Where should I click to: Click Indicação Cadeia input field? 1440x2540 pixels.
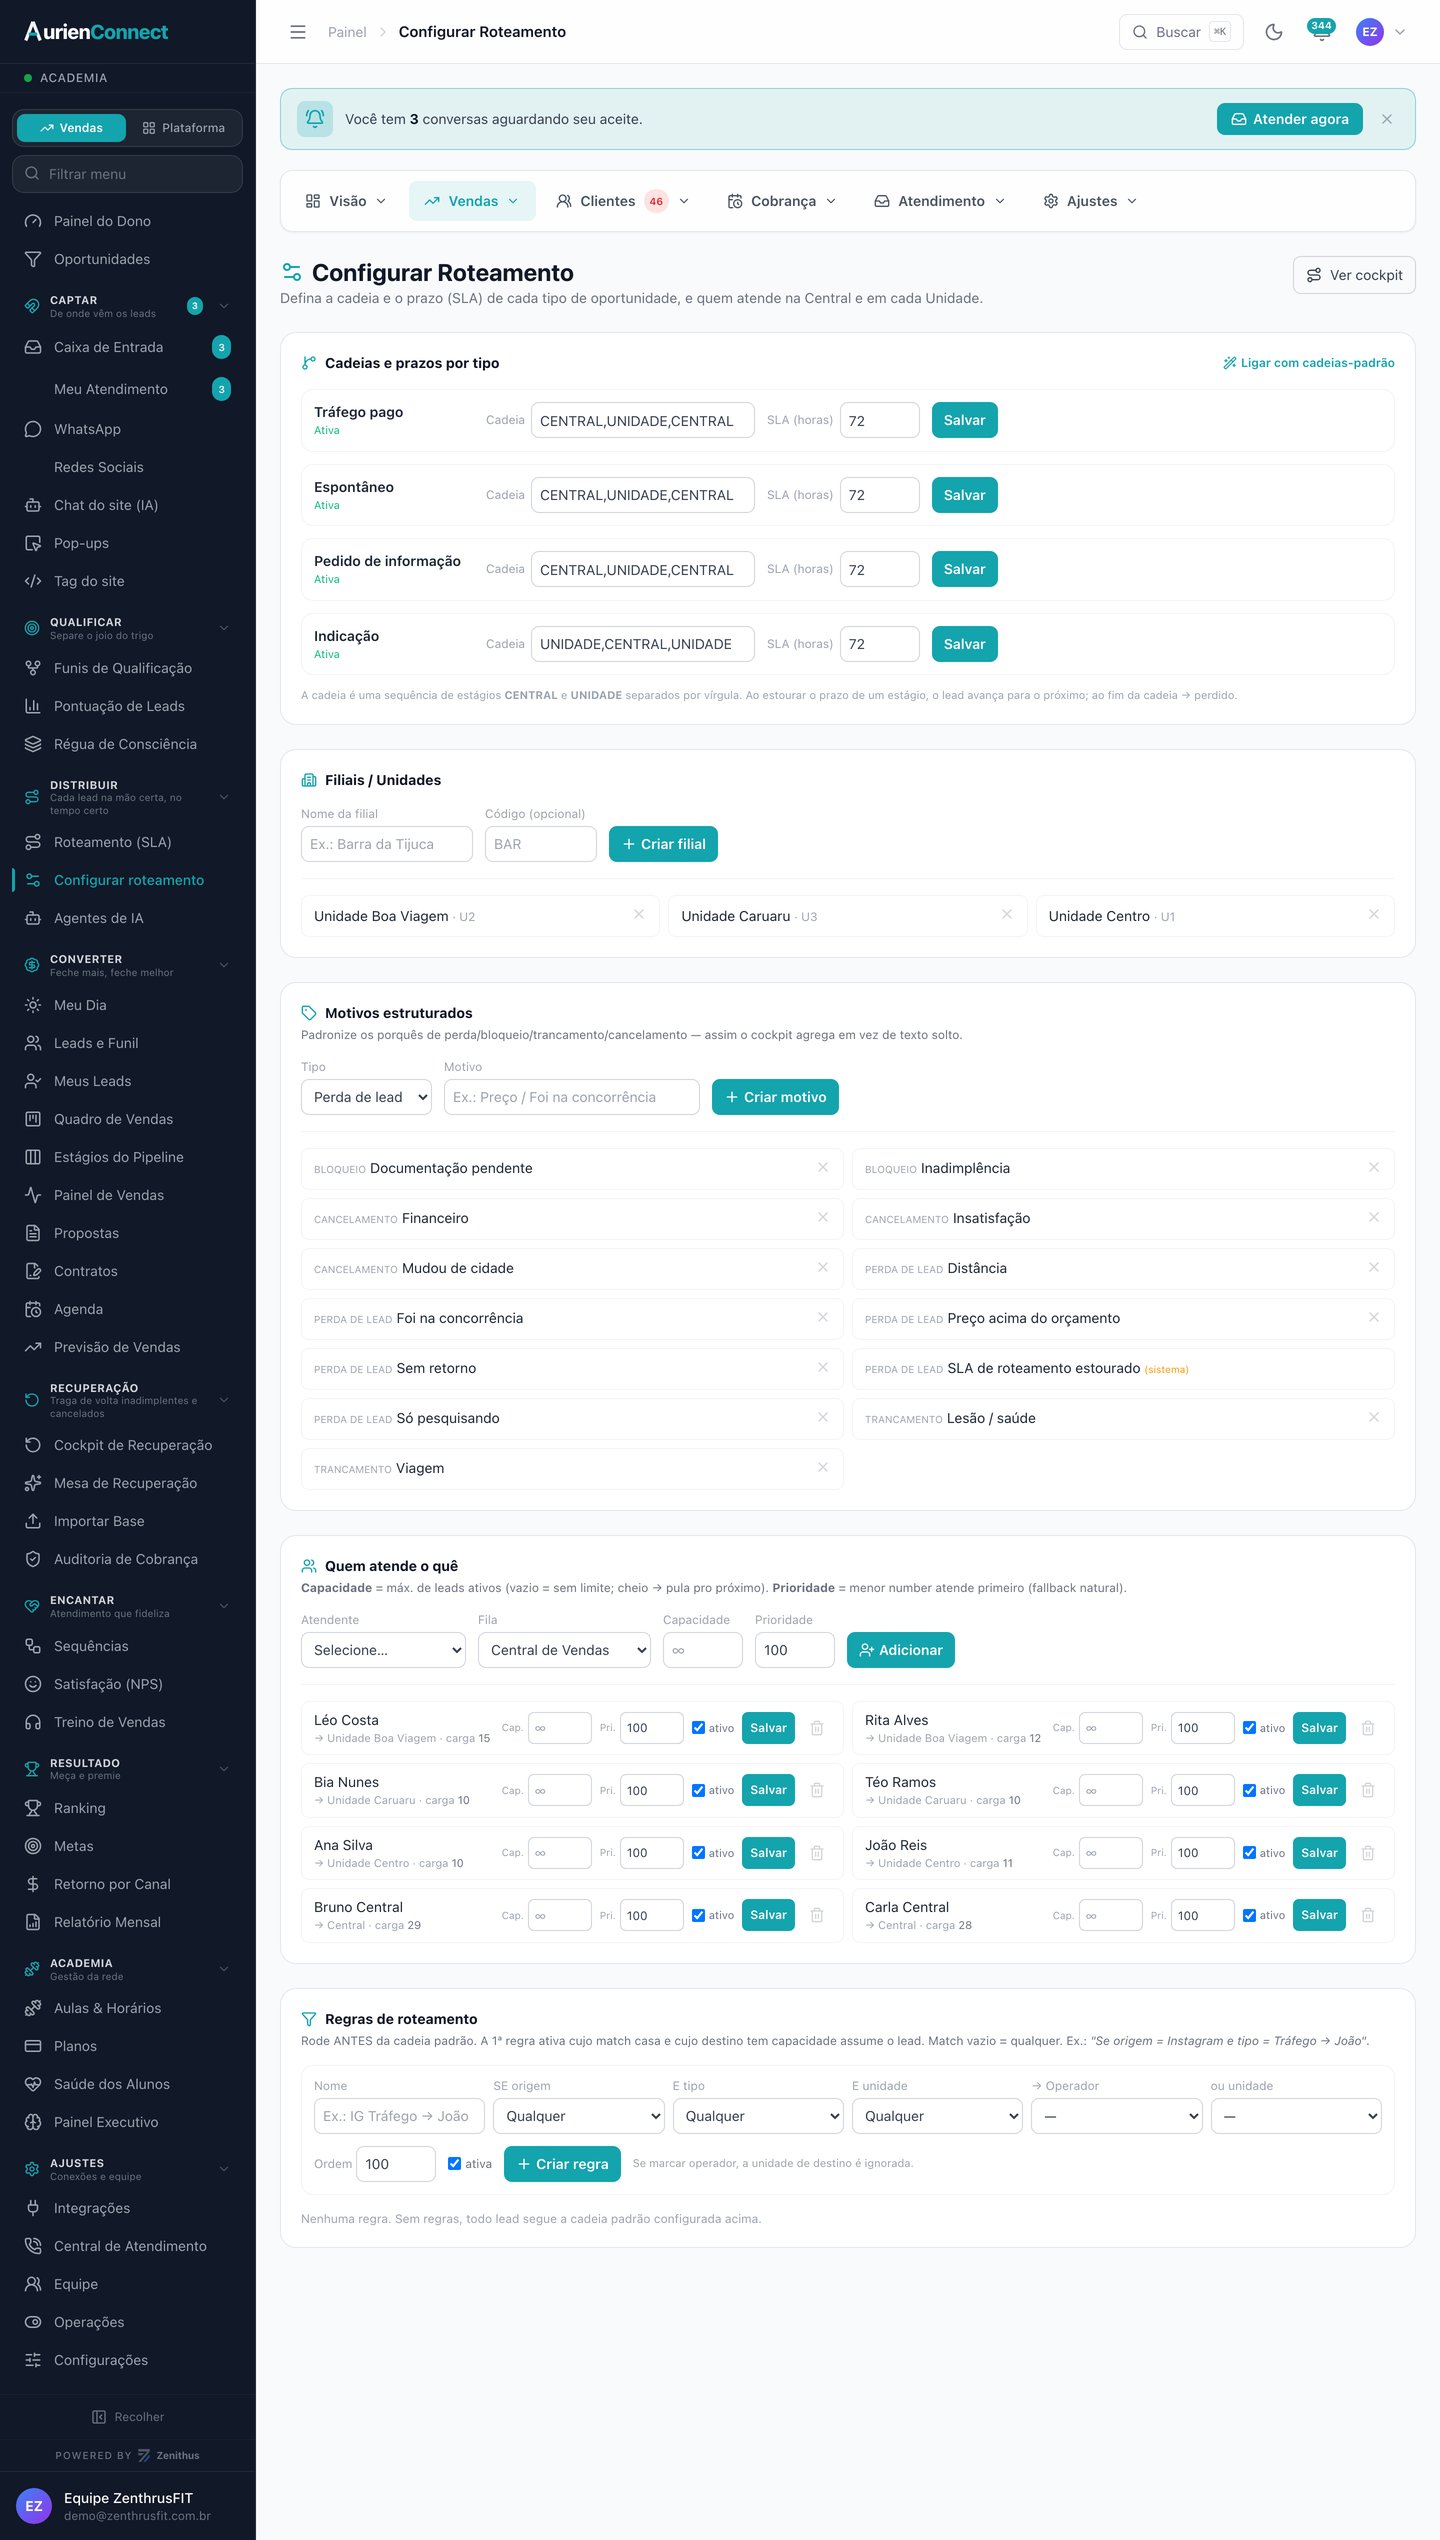(642, 644)
